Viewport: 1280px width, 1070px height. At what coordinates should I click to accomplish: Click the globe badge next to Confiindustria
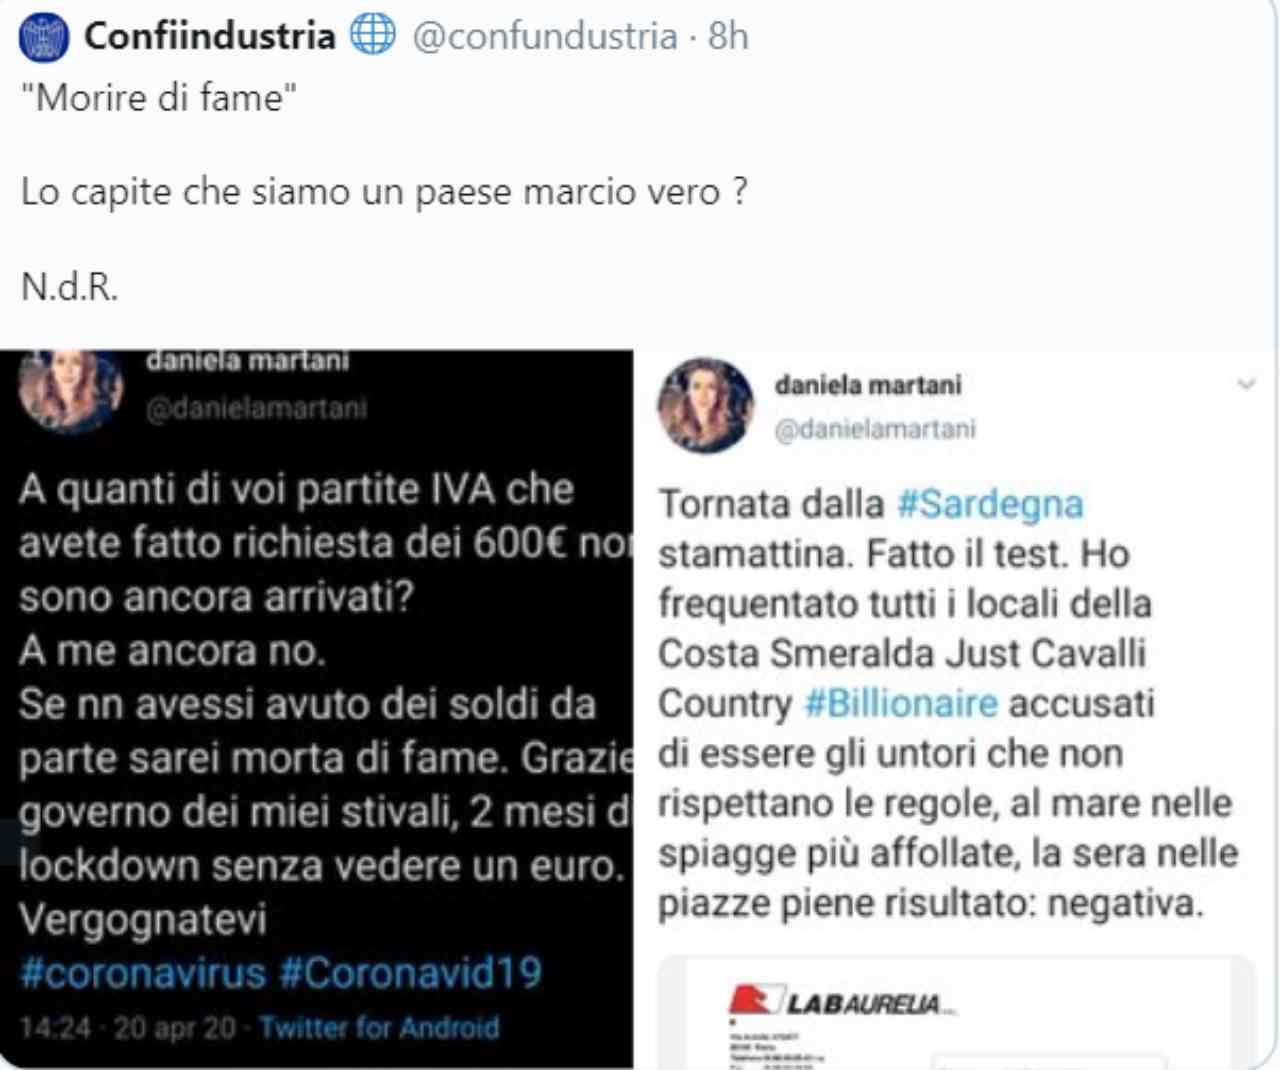pyautogui.click(x=372, y=35)
